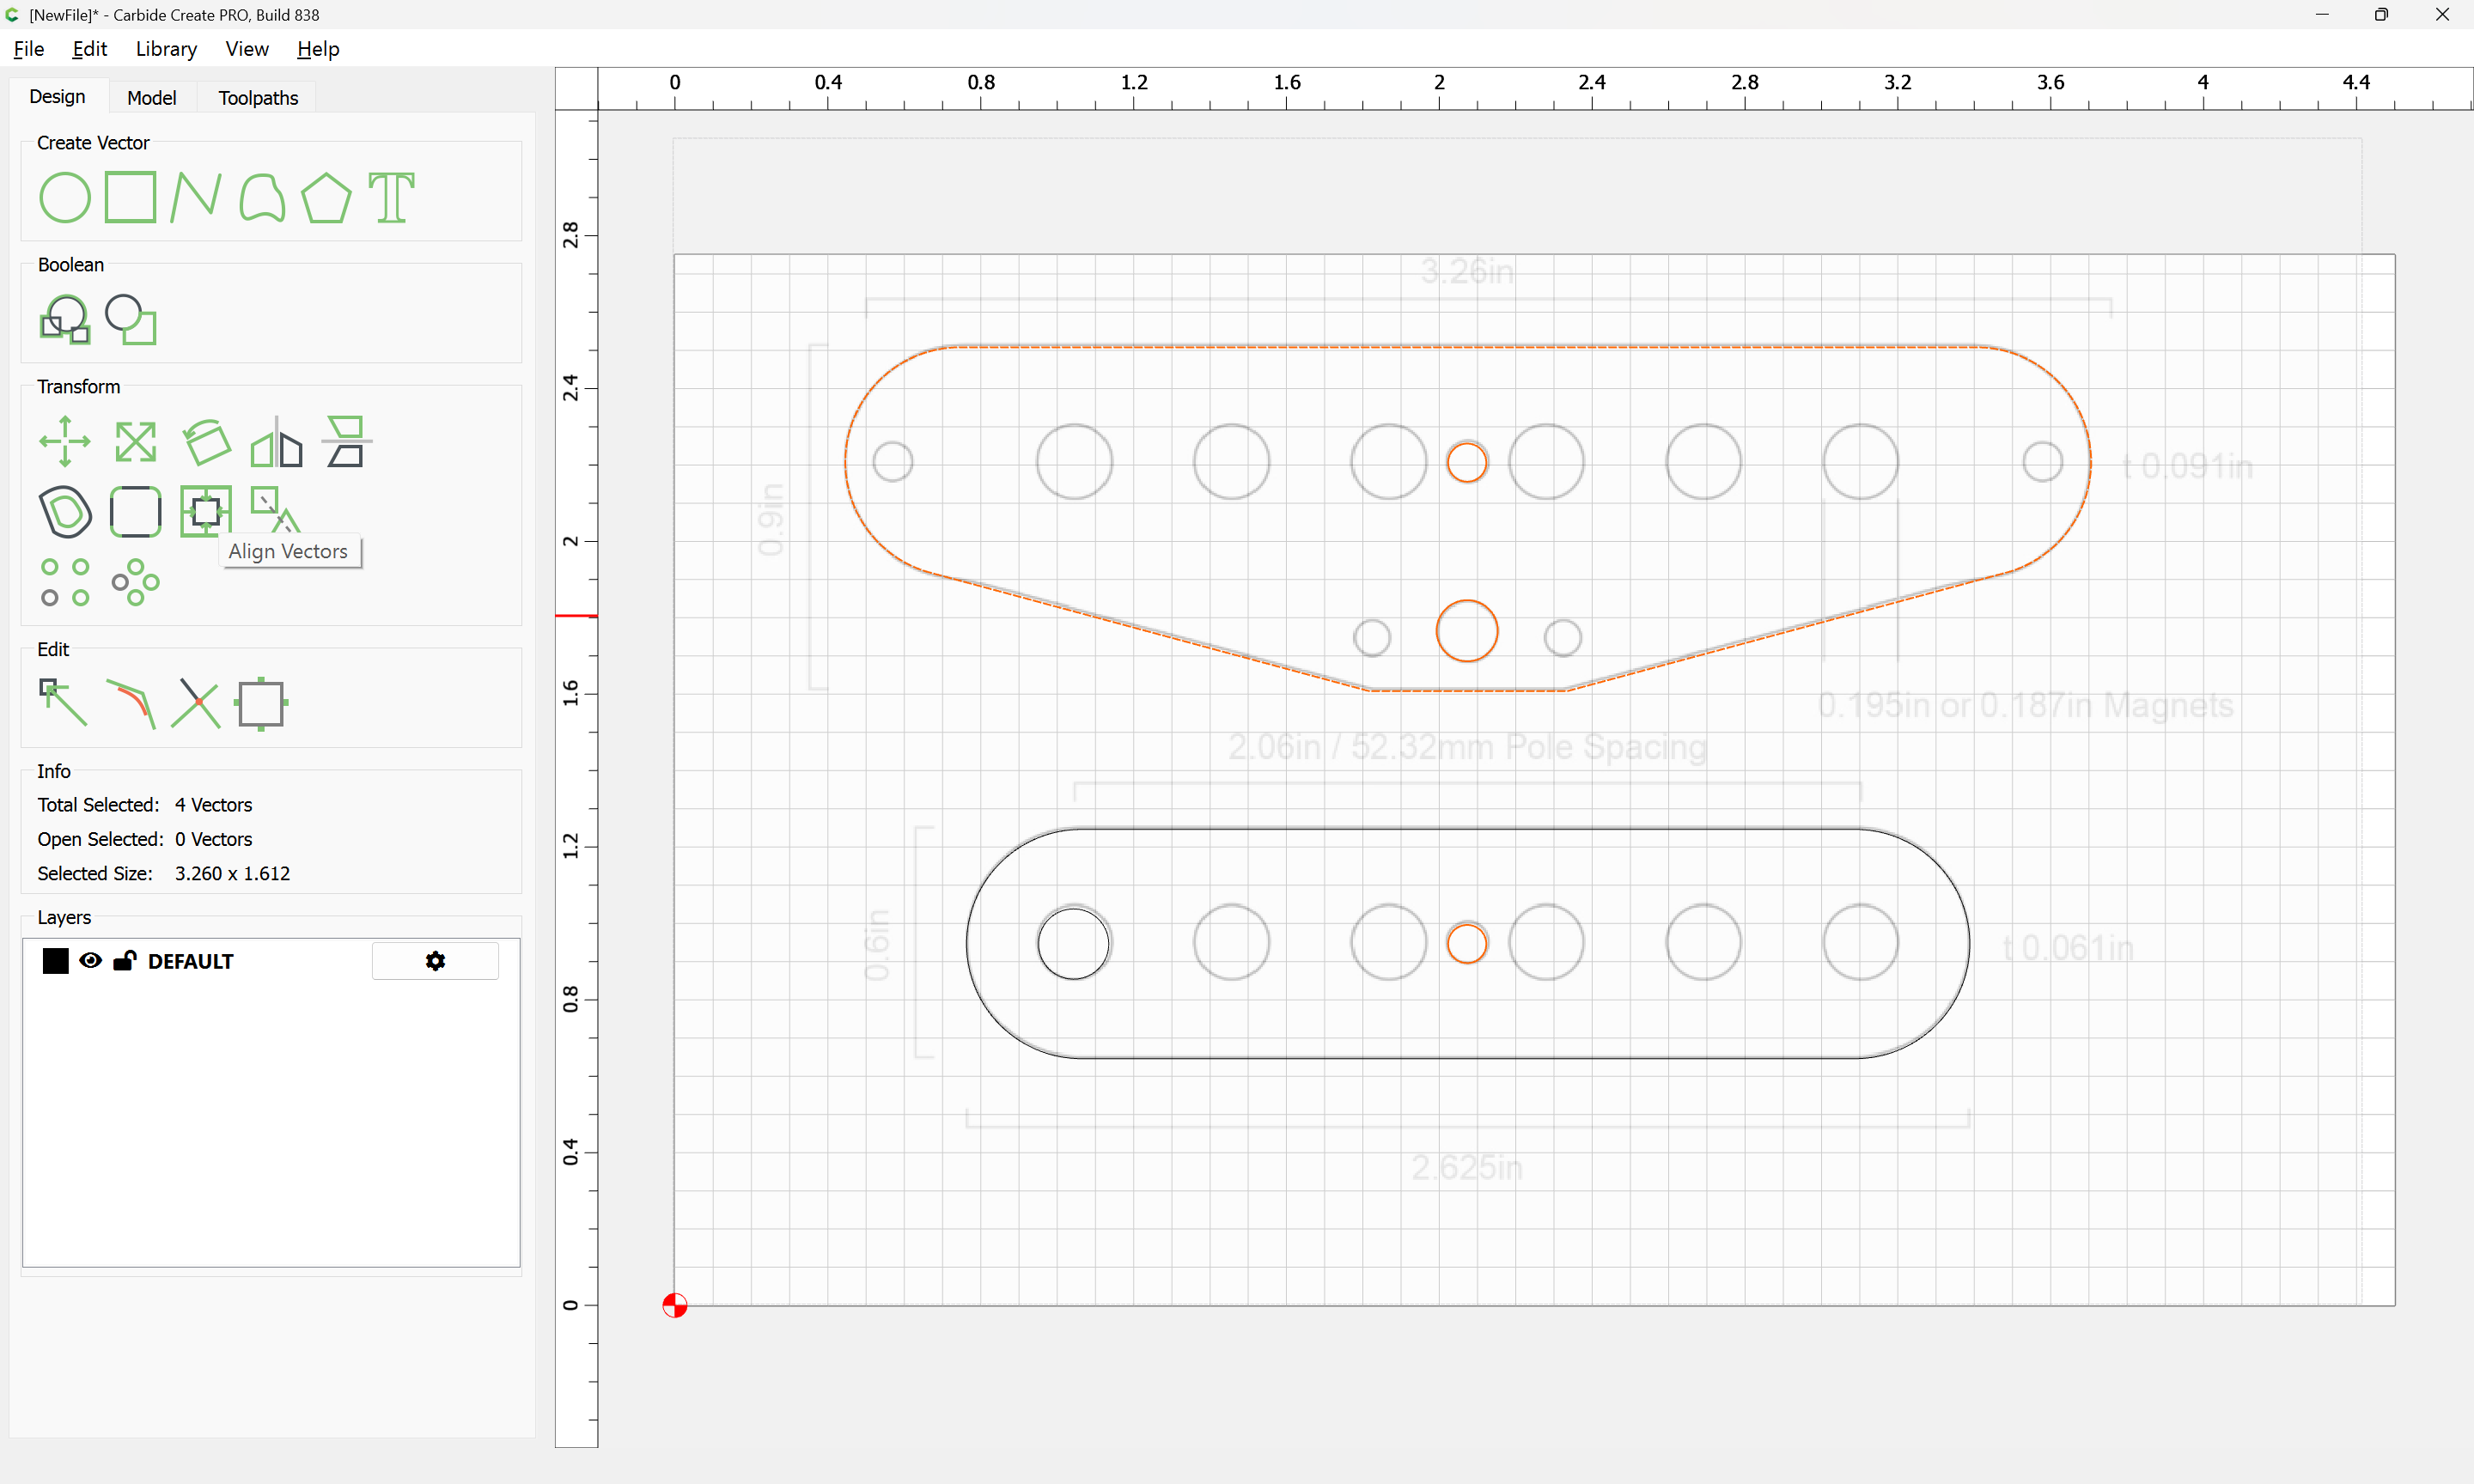Open the Help menu
2474x1484 pixels.
pos(318,49)
